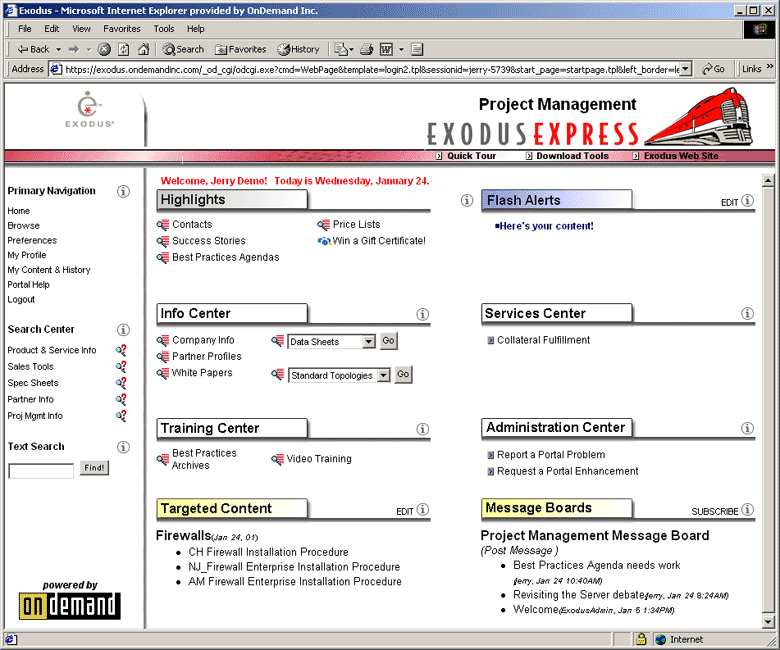Open the Search toolbar button

tap(183, 49)
